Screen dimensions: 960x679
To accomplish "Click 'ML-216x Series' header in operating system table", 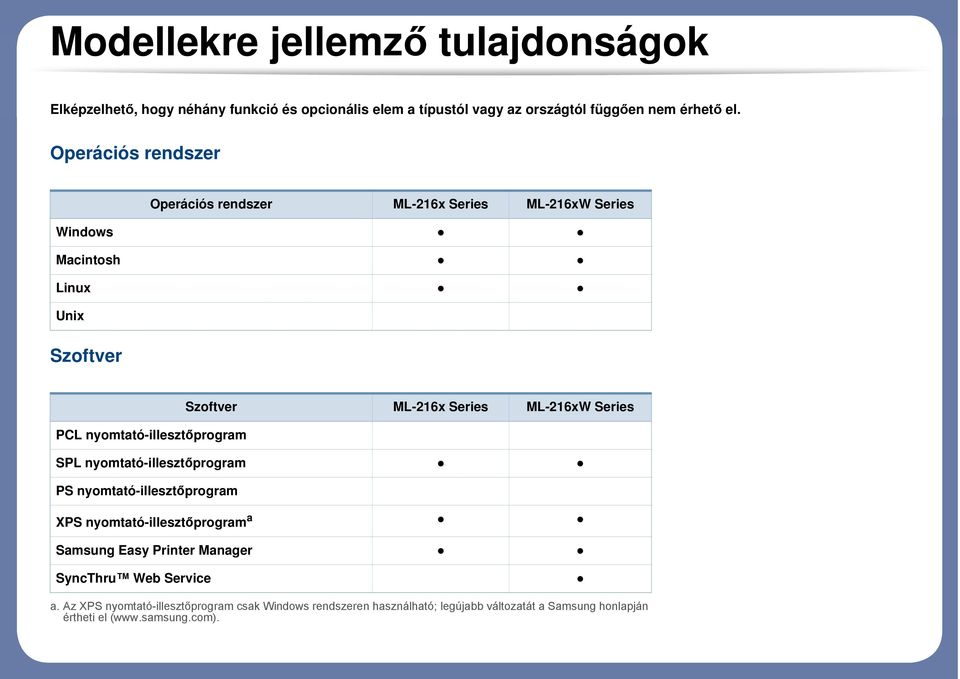I will click(440, 204).
